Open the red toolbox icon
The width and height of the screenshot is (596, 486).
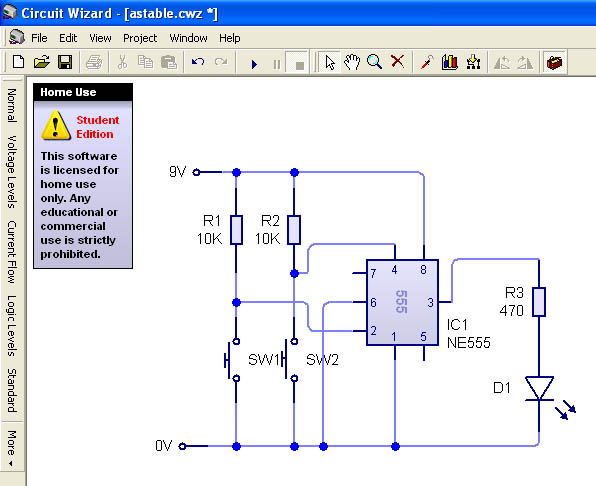click(554, 62)
